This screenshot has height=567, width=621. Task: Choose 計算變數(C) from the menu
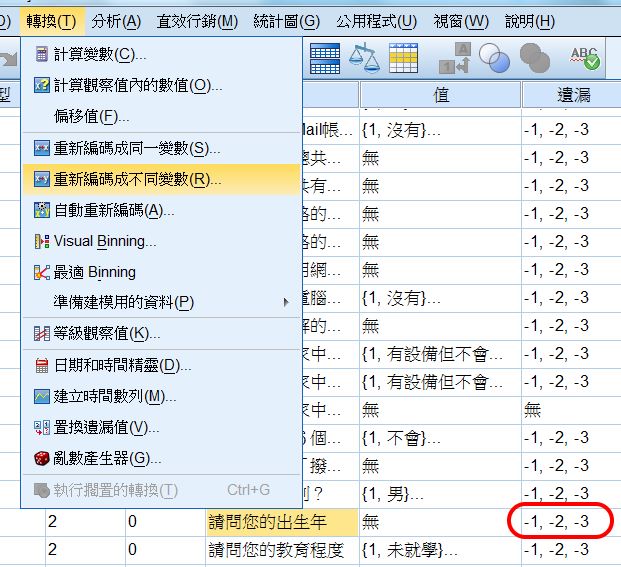click(x=160, y=54)
